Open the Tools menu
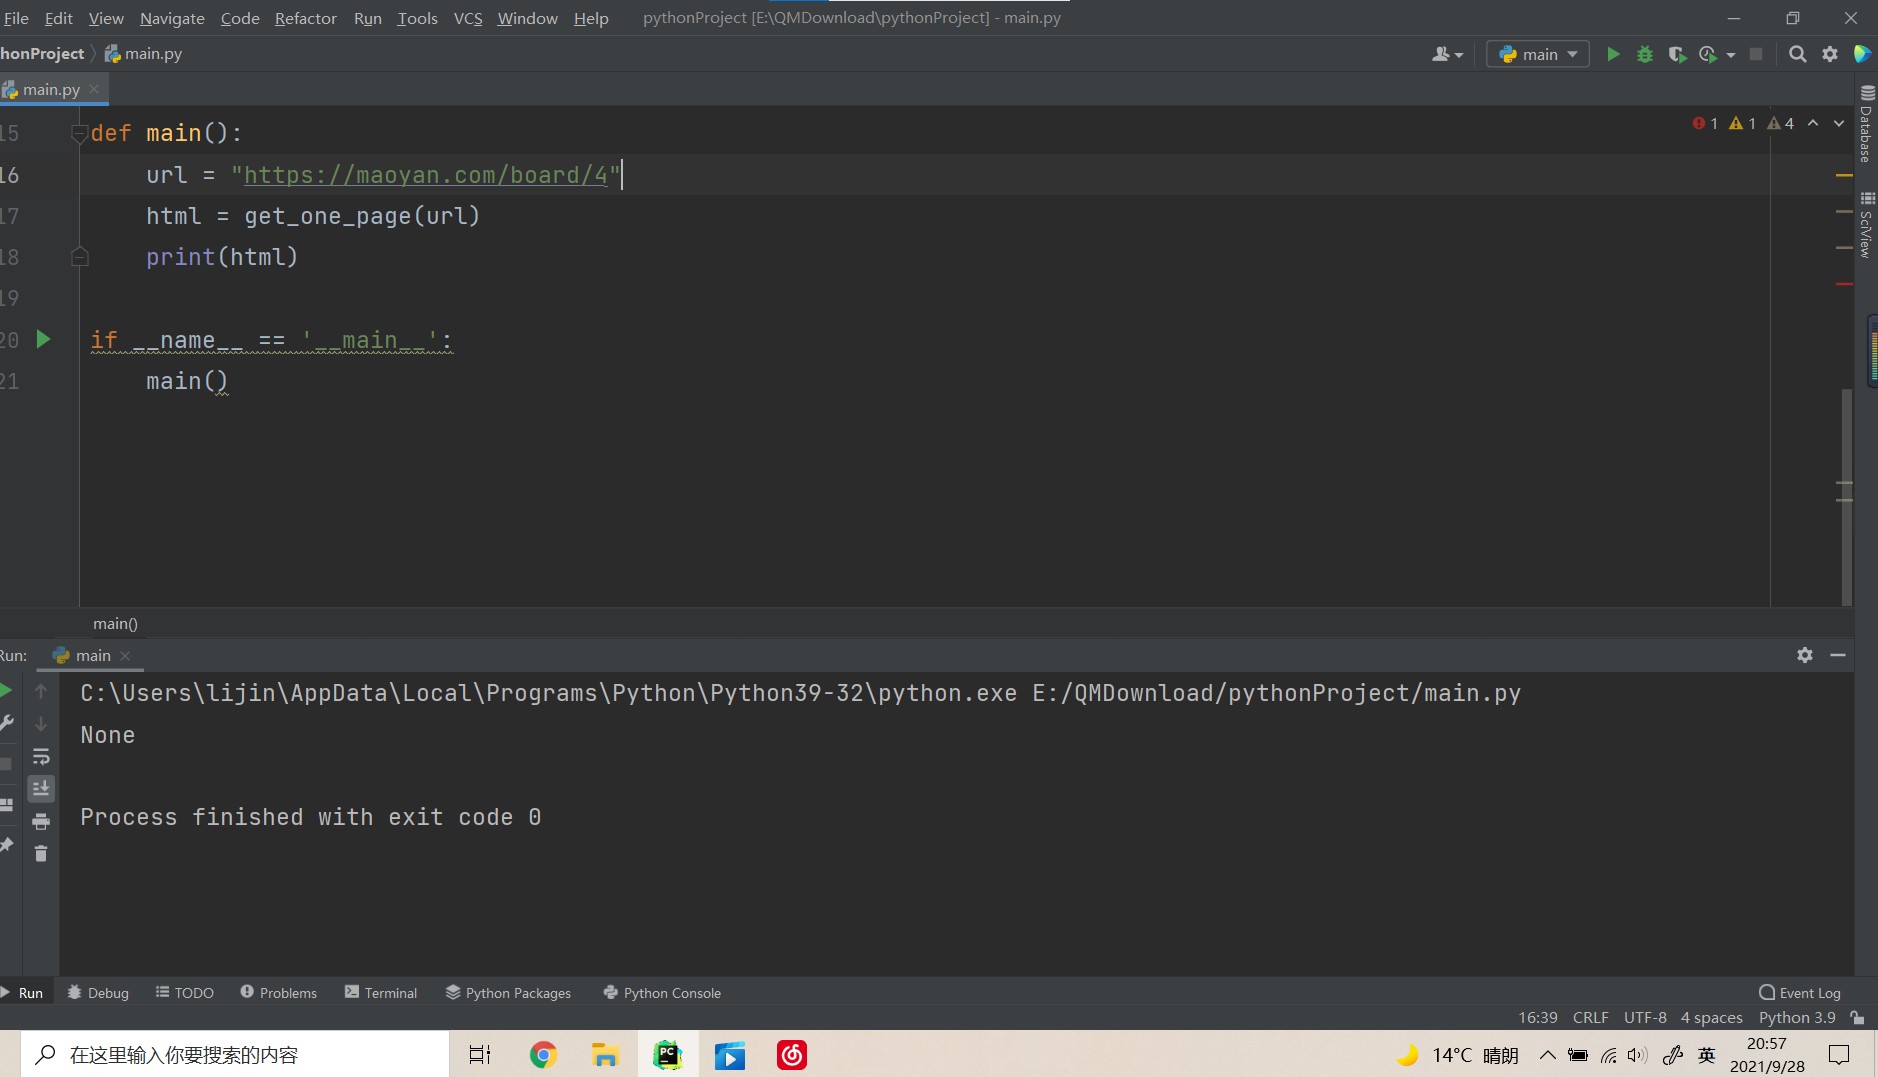The height and width of the screenshot is (1077, 1878). 417,18
